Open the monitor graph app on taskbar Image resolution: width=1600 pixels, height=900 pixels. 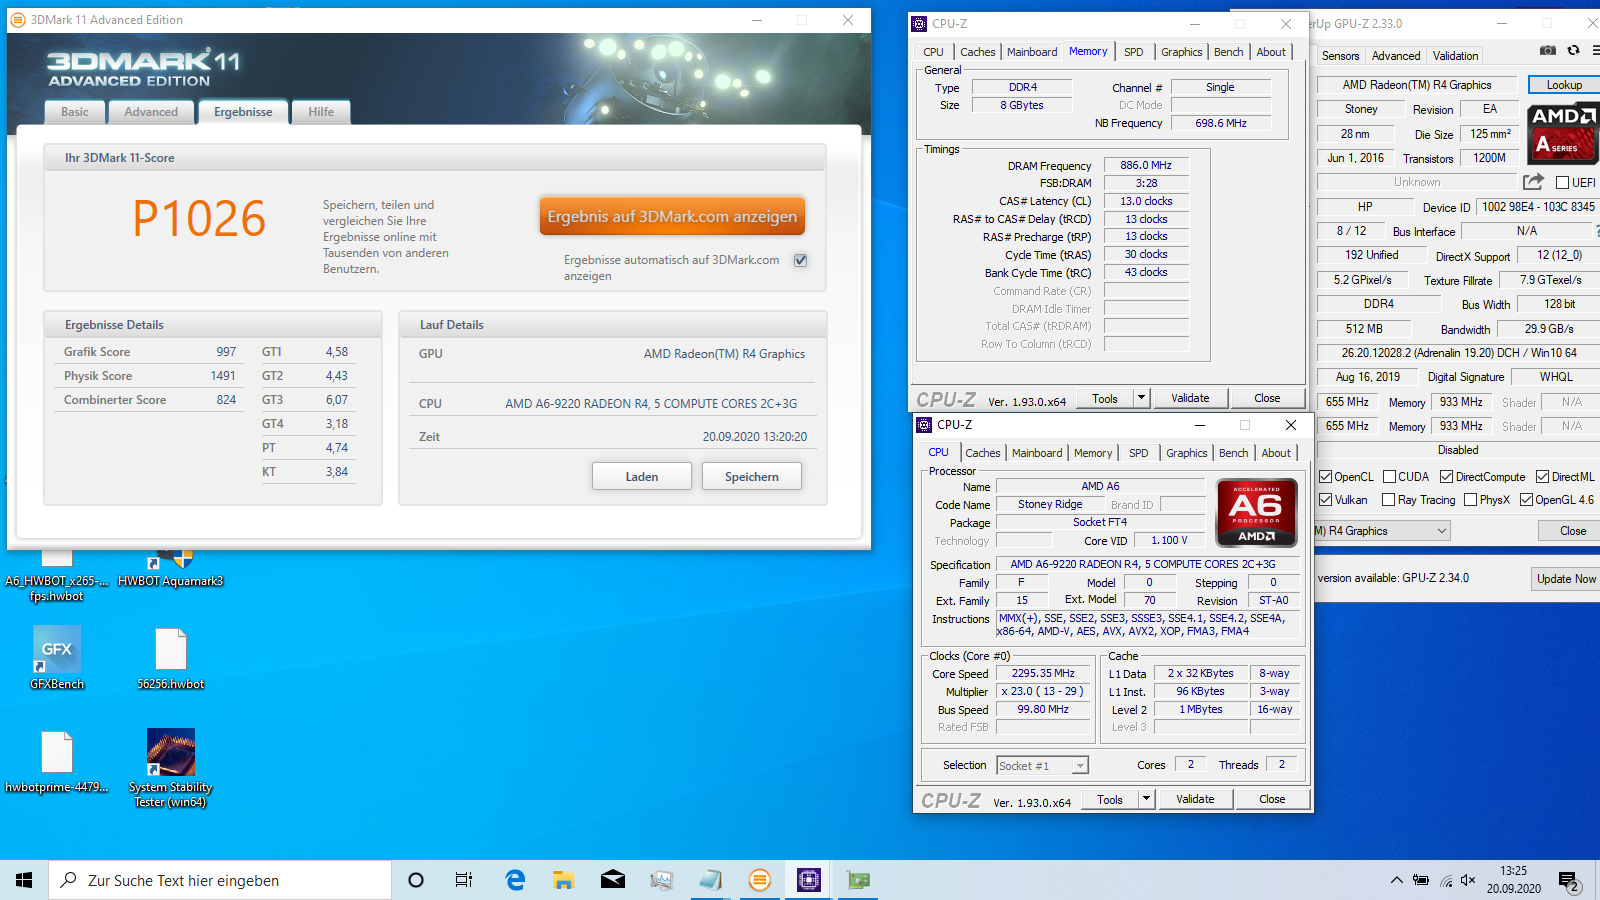pyautogui.click(x=662, y=880)
